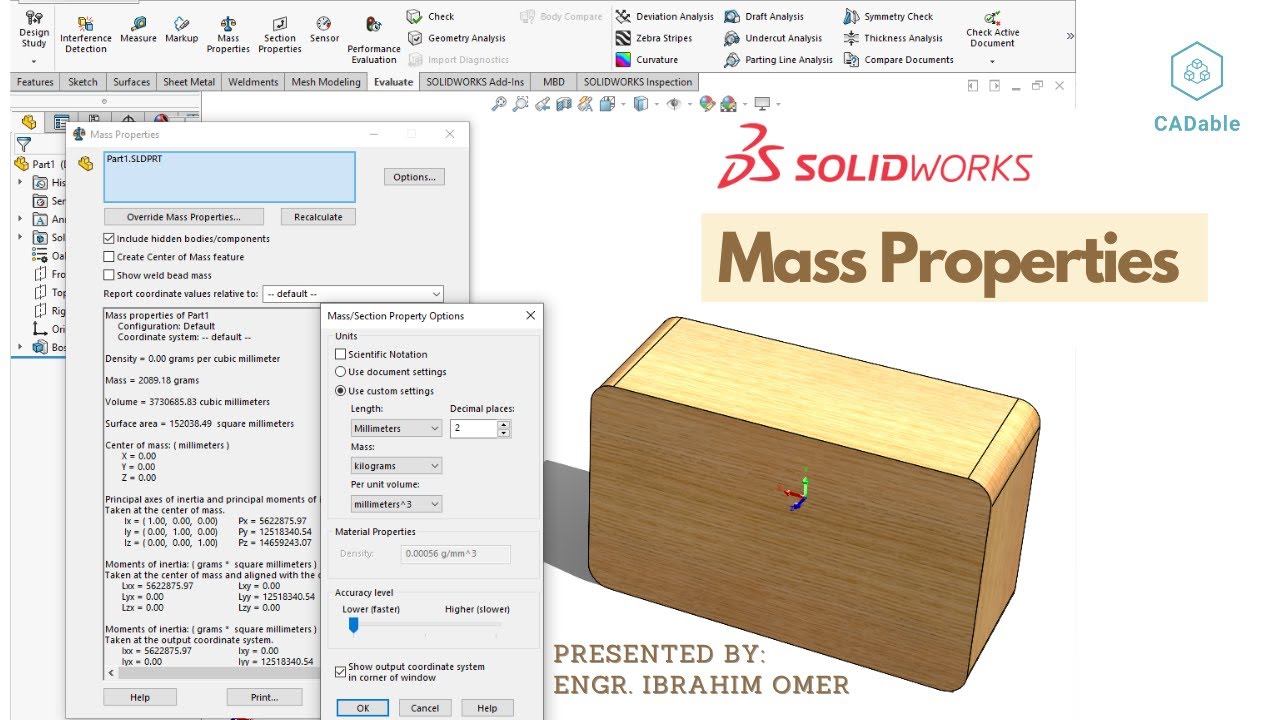Open the Length units dropdown showing Millimeters
This screenshot has height=720, width=1280.
coord(394,428)
